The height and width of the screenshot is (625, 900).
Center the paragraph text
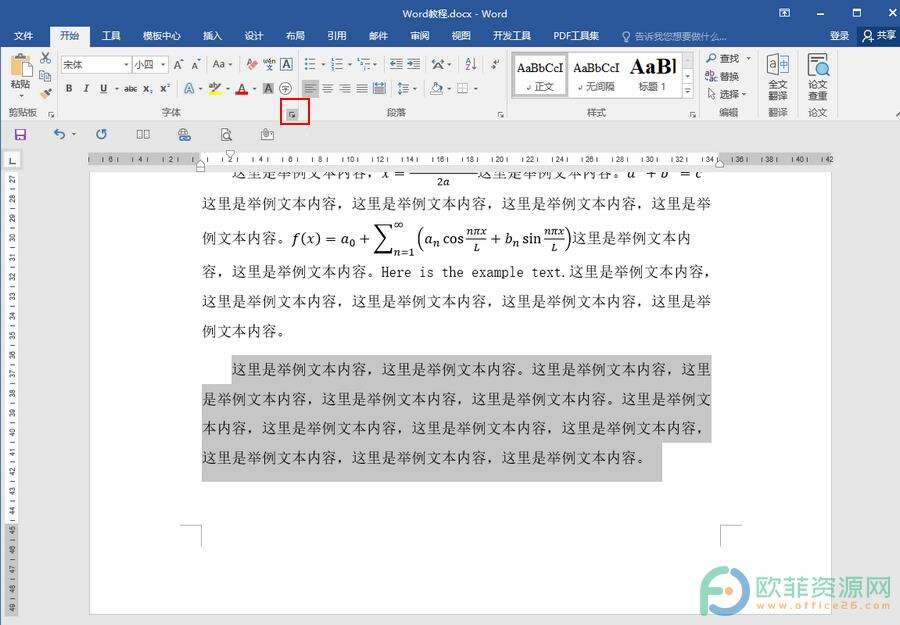(328, 88)
